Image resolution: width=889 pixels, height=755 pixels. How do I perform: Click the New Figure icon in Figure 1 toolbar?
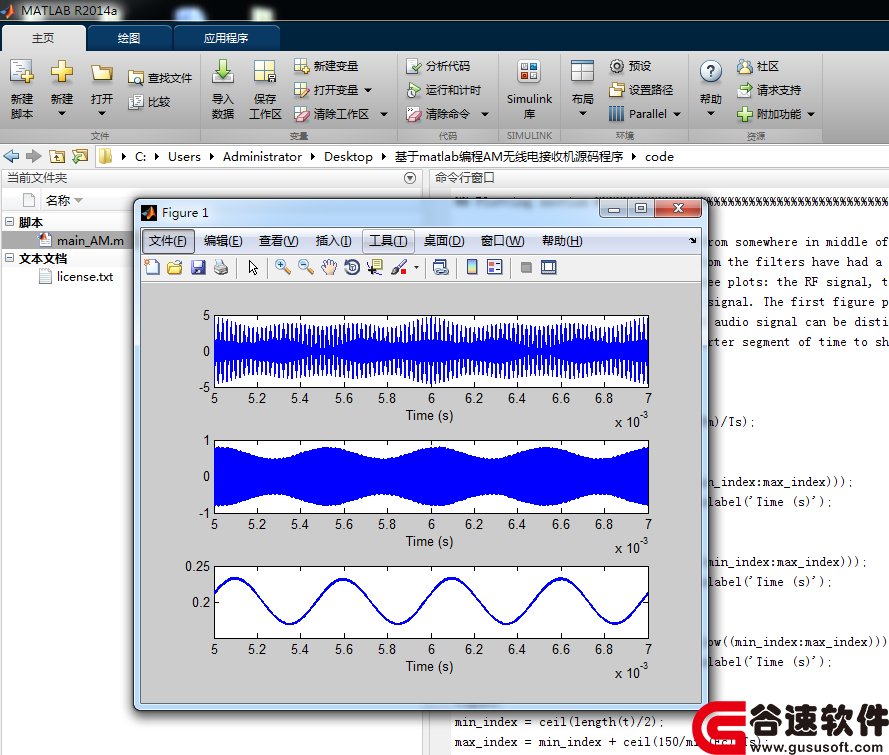coord(153,267)
